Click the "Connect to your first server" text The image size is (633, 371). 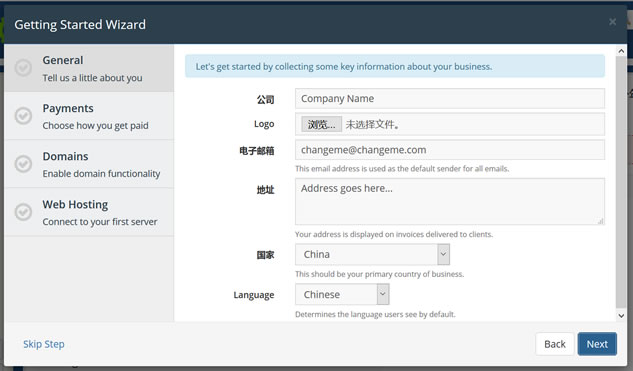point(100,222)
